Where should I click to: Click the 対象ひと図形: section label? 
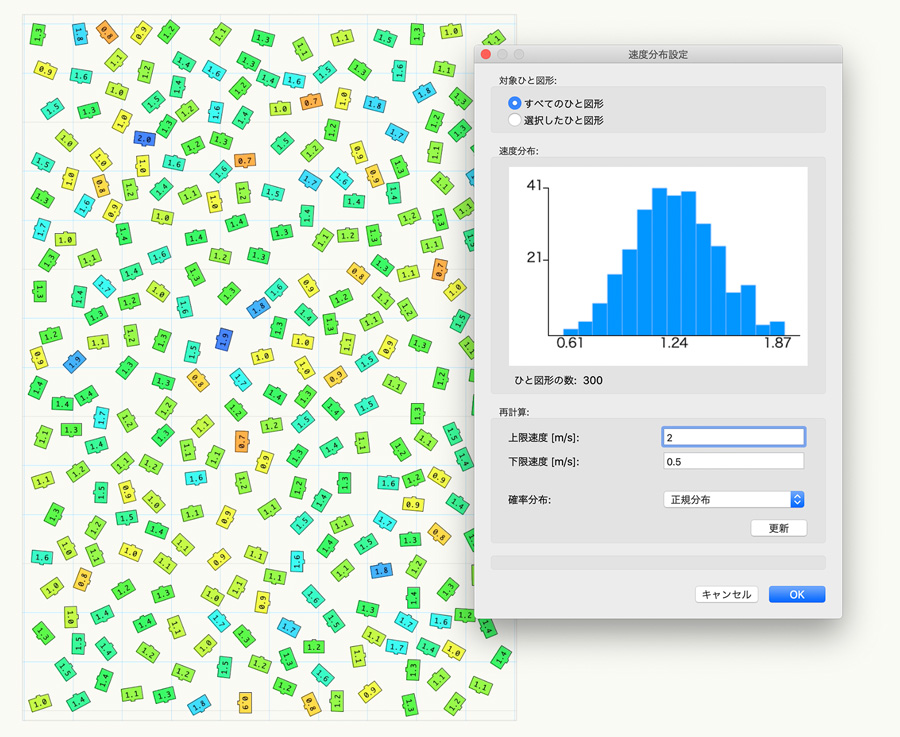coord(527,80)
